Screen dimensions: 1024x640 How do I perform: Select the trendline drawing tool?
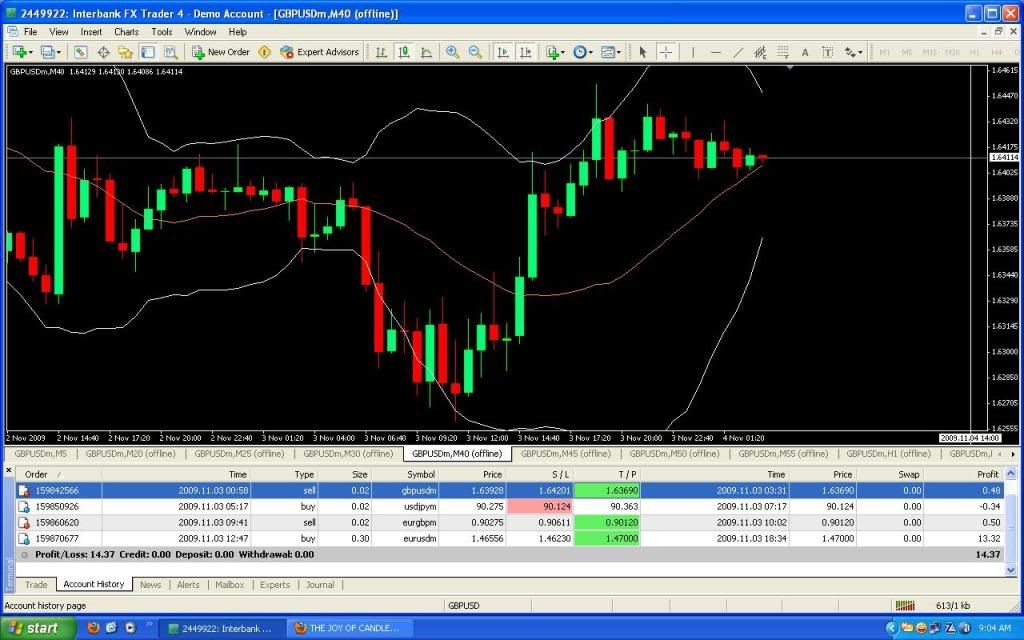coord(738,52)
